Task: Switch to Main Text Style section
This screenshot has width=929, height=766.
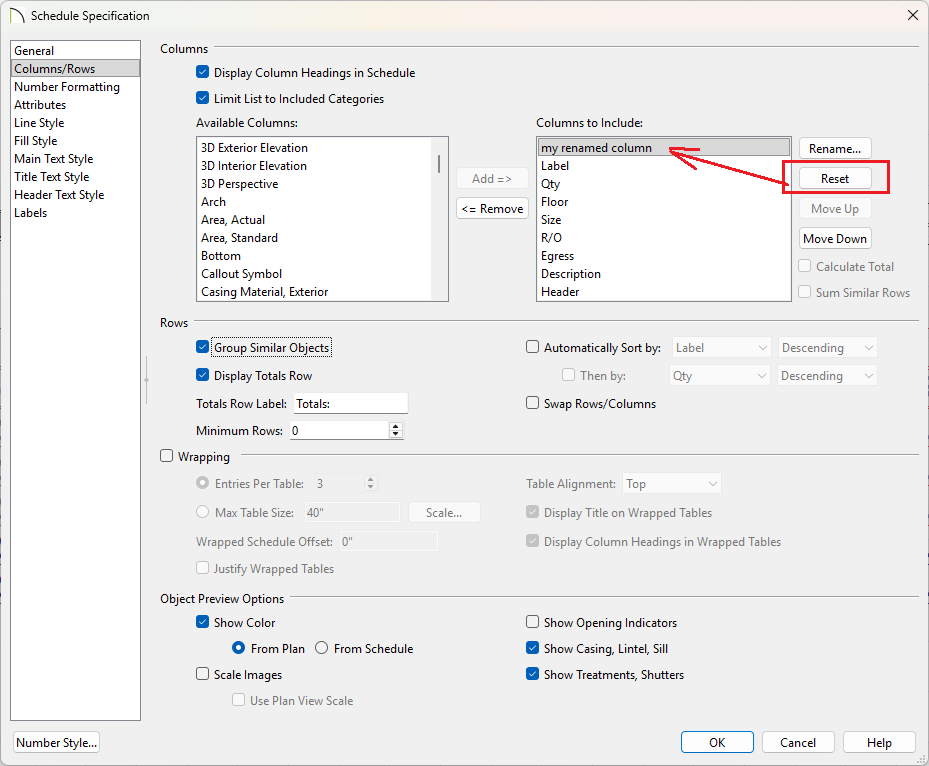Action: pyautogui.click(x=53, y=159)
